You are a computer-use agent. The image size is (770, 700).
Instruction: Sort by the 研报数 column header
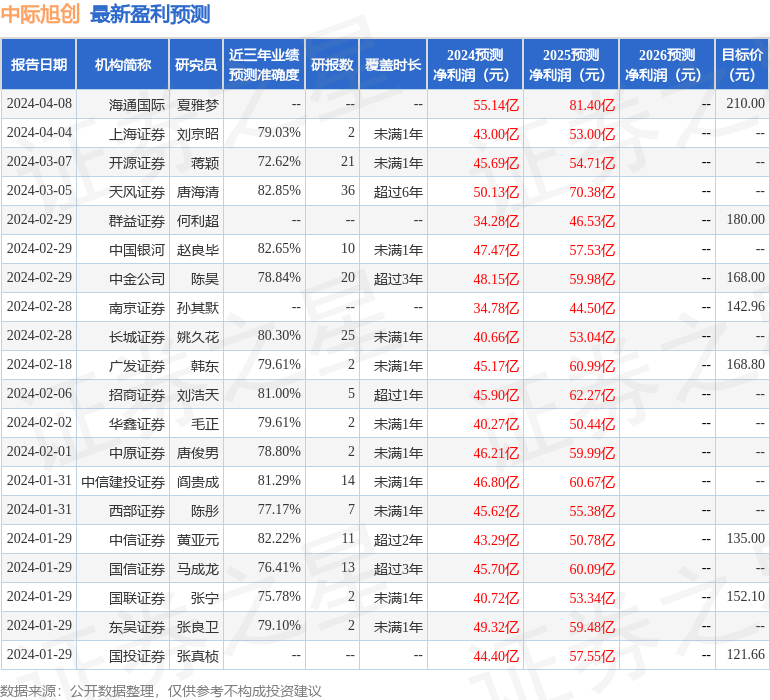332,65
